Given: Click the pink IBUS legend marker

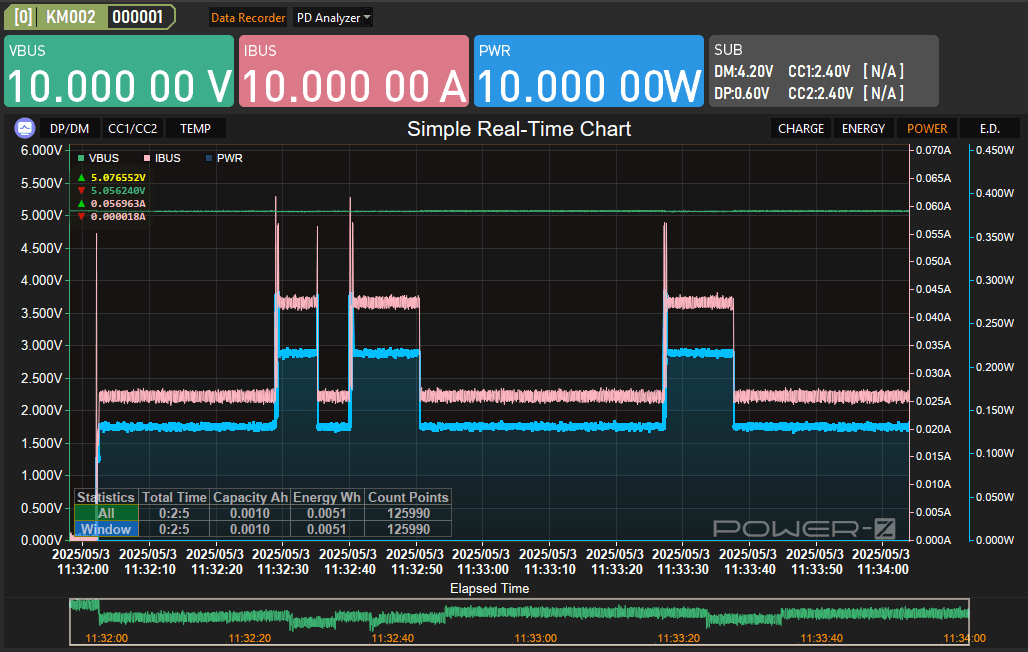Looking at the screenshot, I should pyautogui.click(x=146, y=158).
